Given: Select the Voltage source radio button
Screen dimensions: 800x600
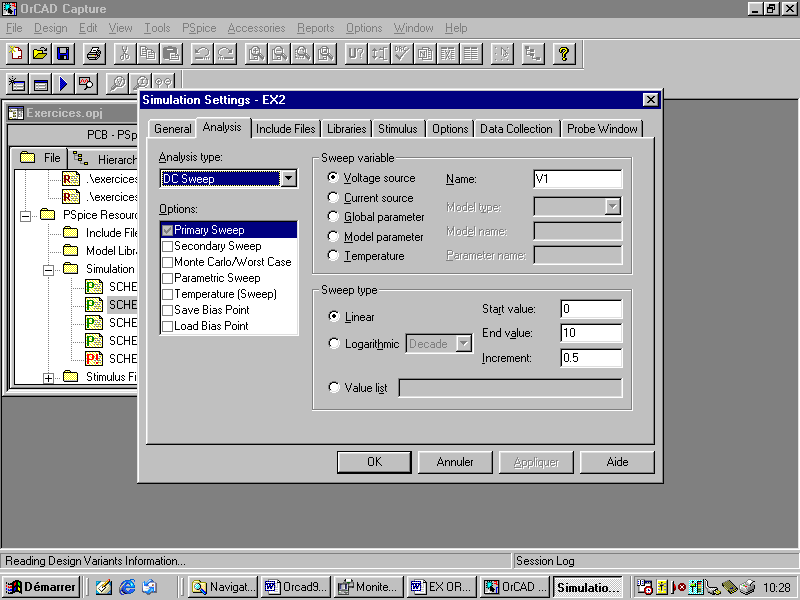Looking at the screenshot, I should (333, 178).
